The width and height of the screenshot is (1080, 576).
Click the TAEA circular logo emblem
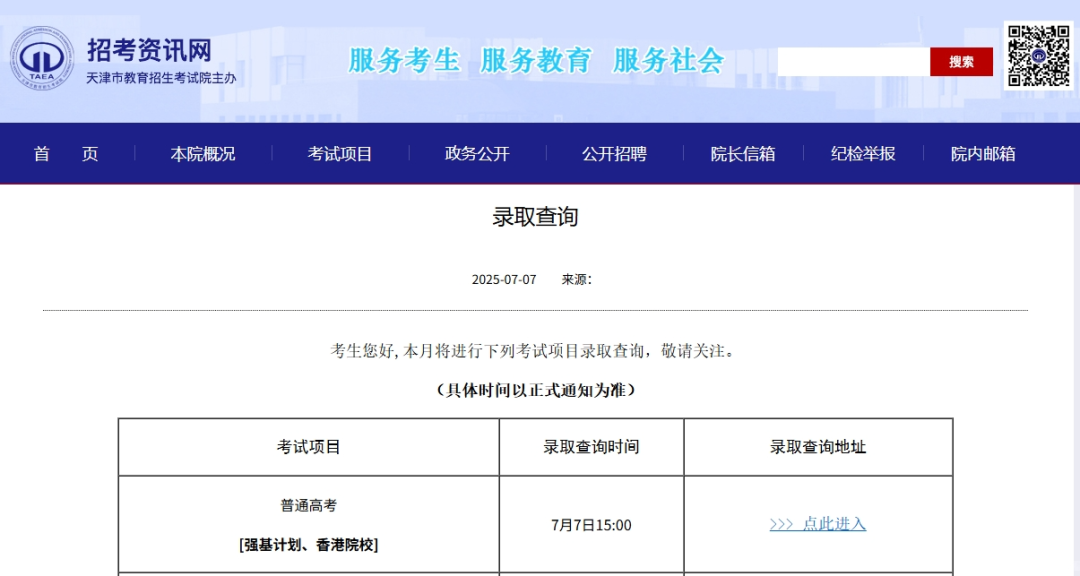42,58
